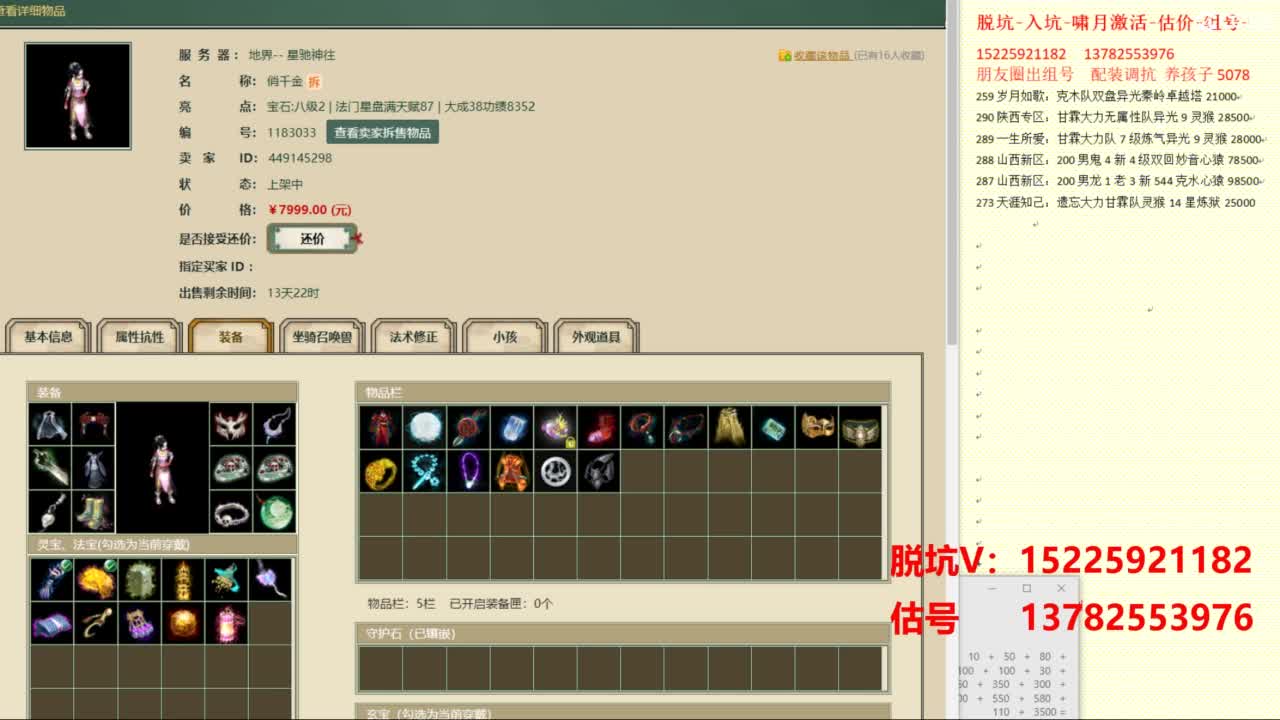The height and width of the screenshot is (720, 1280).
Task: Click the document line starting 259 岁月如歌
Action: click(1108, 97)
